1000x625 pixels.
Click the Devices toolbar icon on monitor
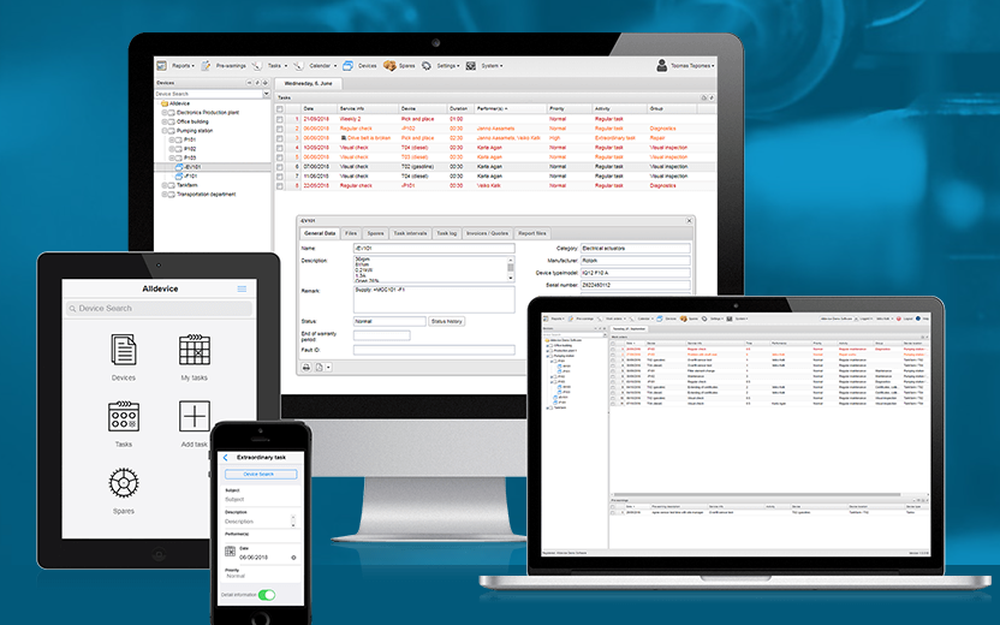[x=348, y=66]
